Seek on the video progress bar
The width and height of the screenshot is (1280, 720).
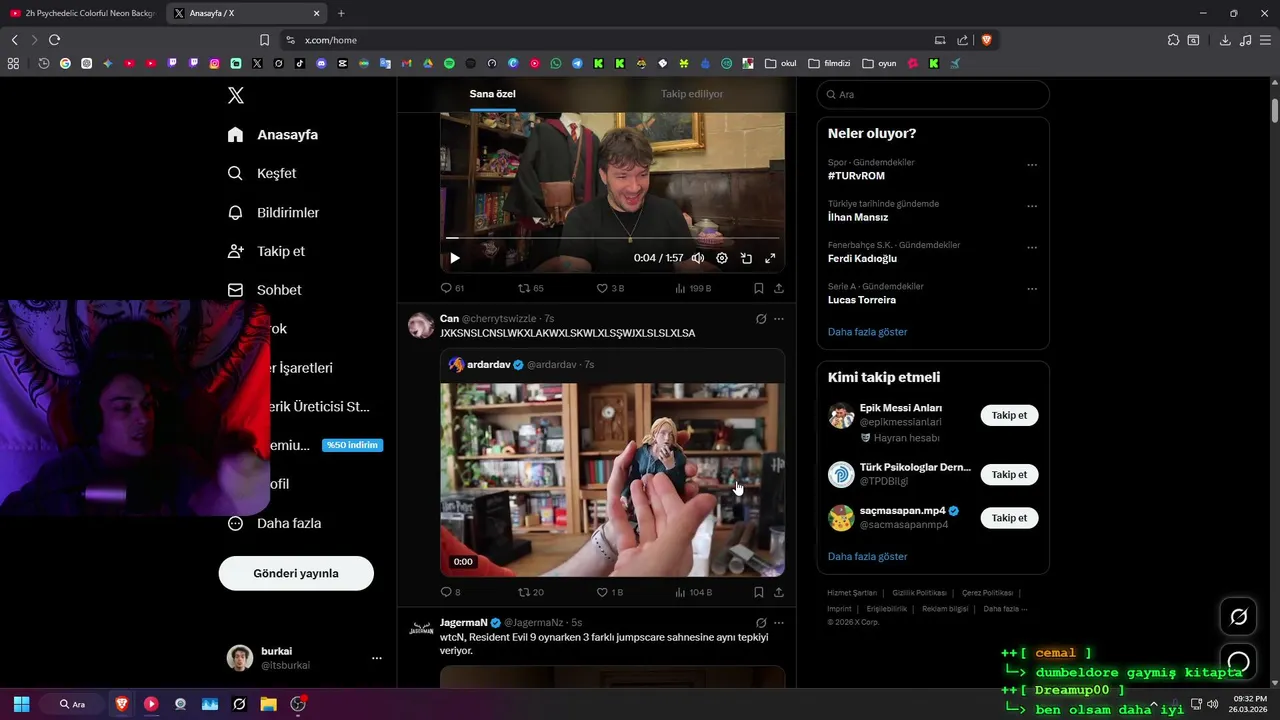click(x=612, y=238)
